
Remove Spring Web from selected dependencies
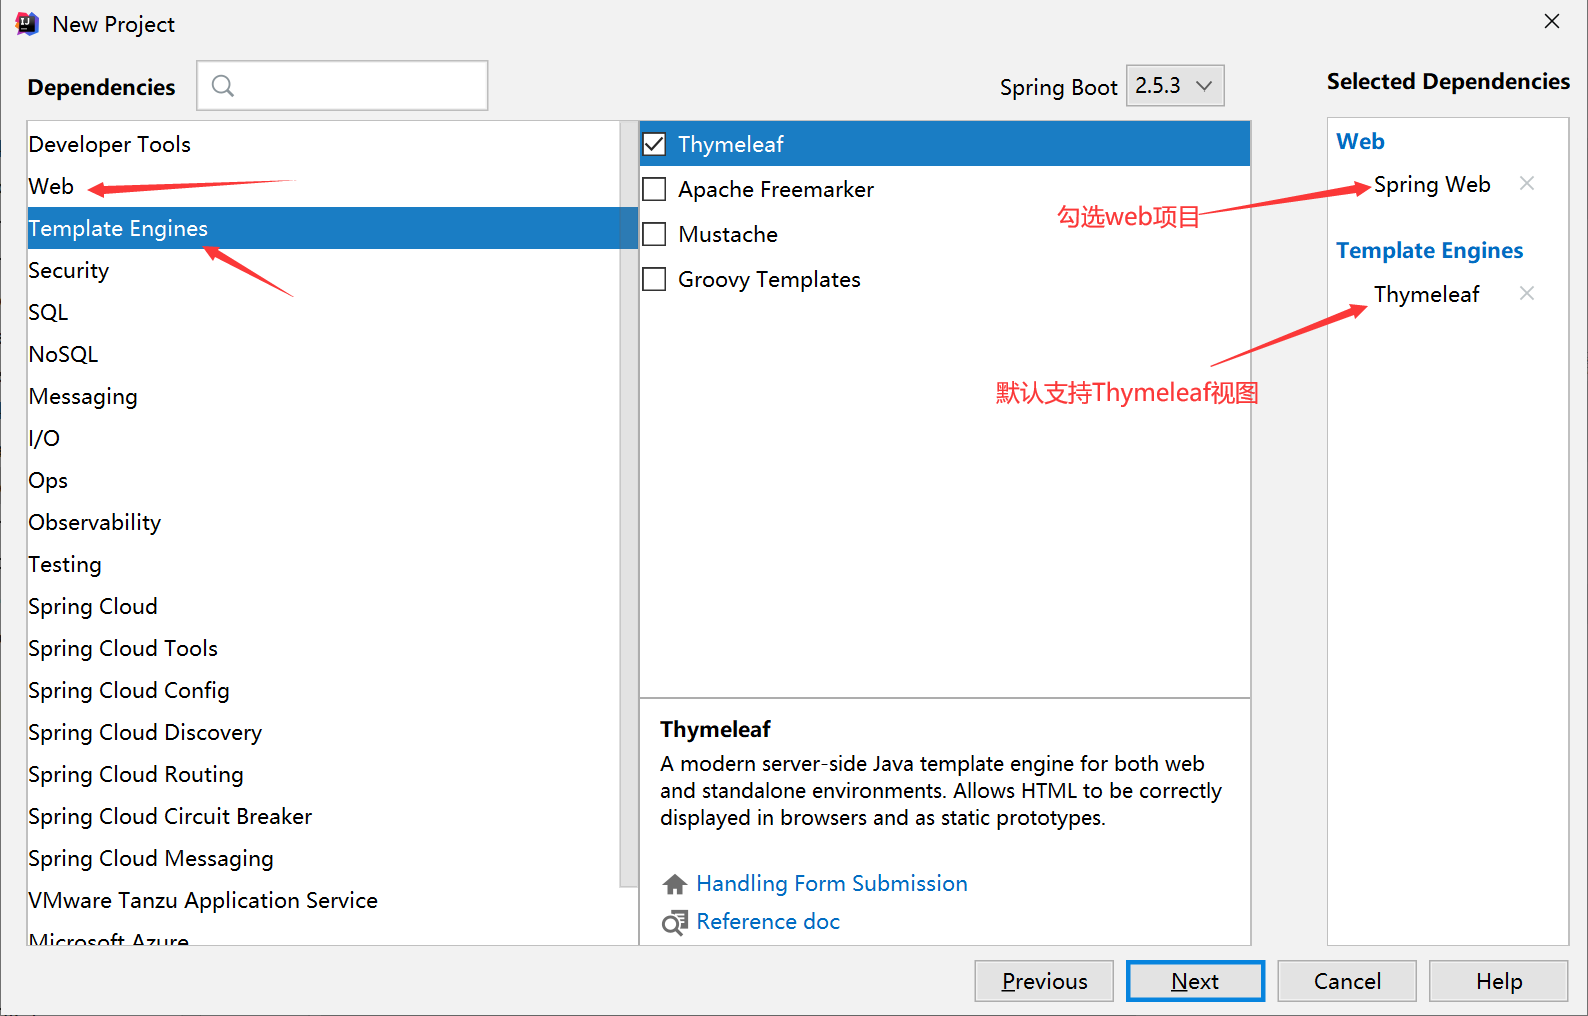click(x=1526, y=183)
